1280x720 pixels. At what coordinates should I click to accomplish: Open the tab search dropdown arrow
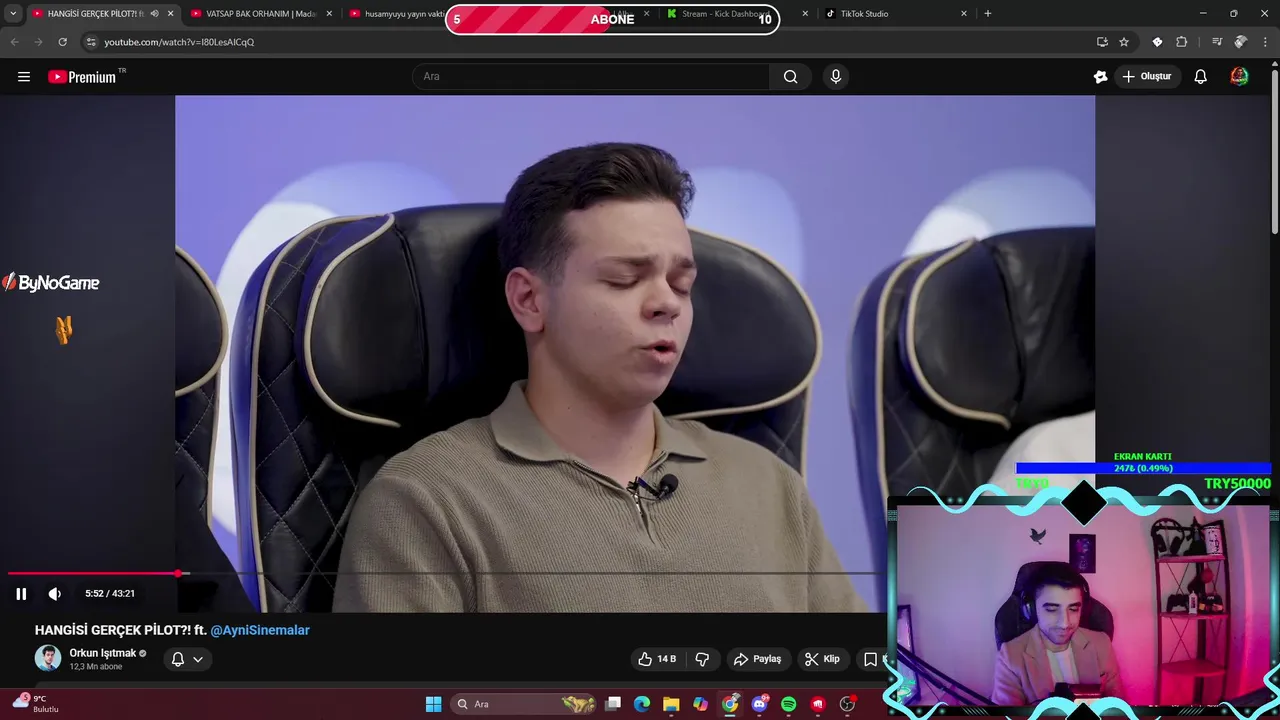coord(13,14)
